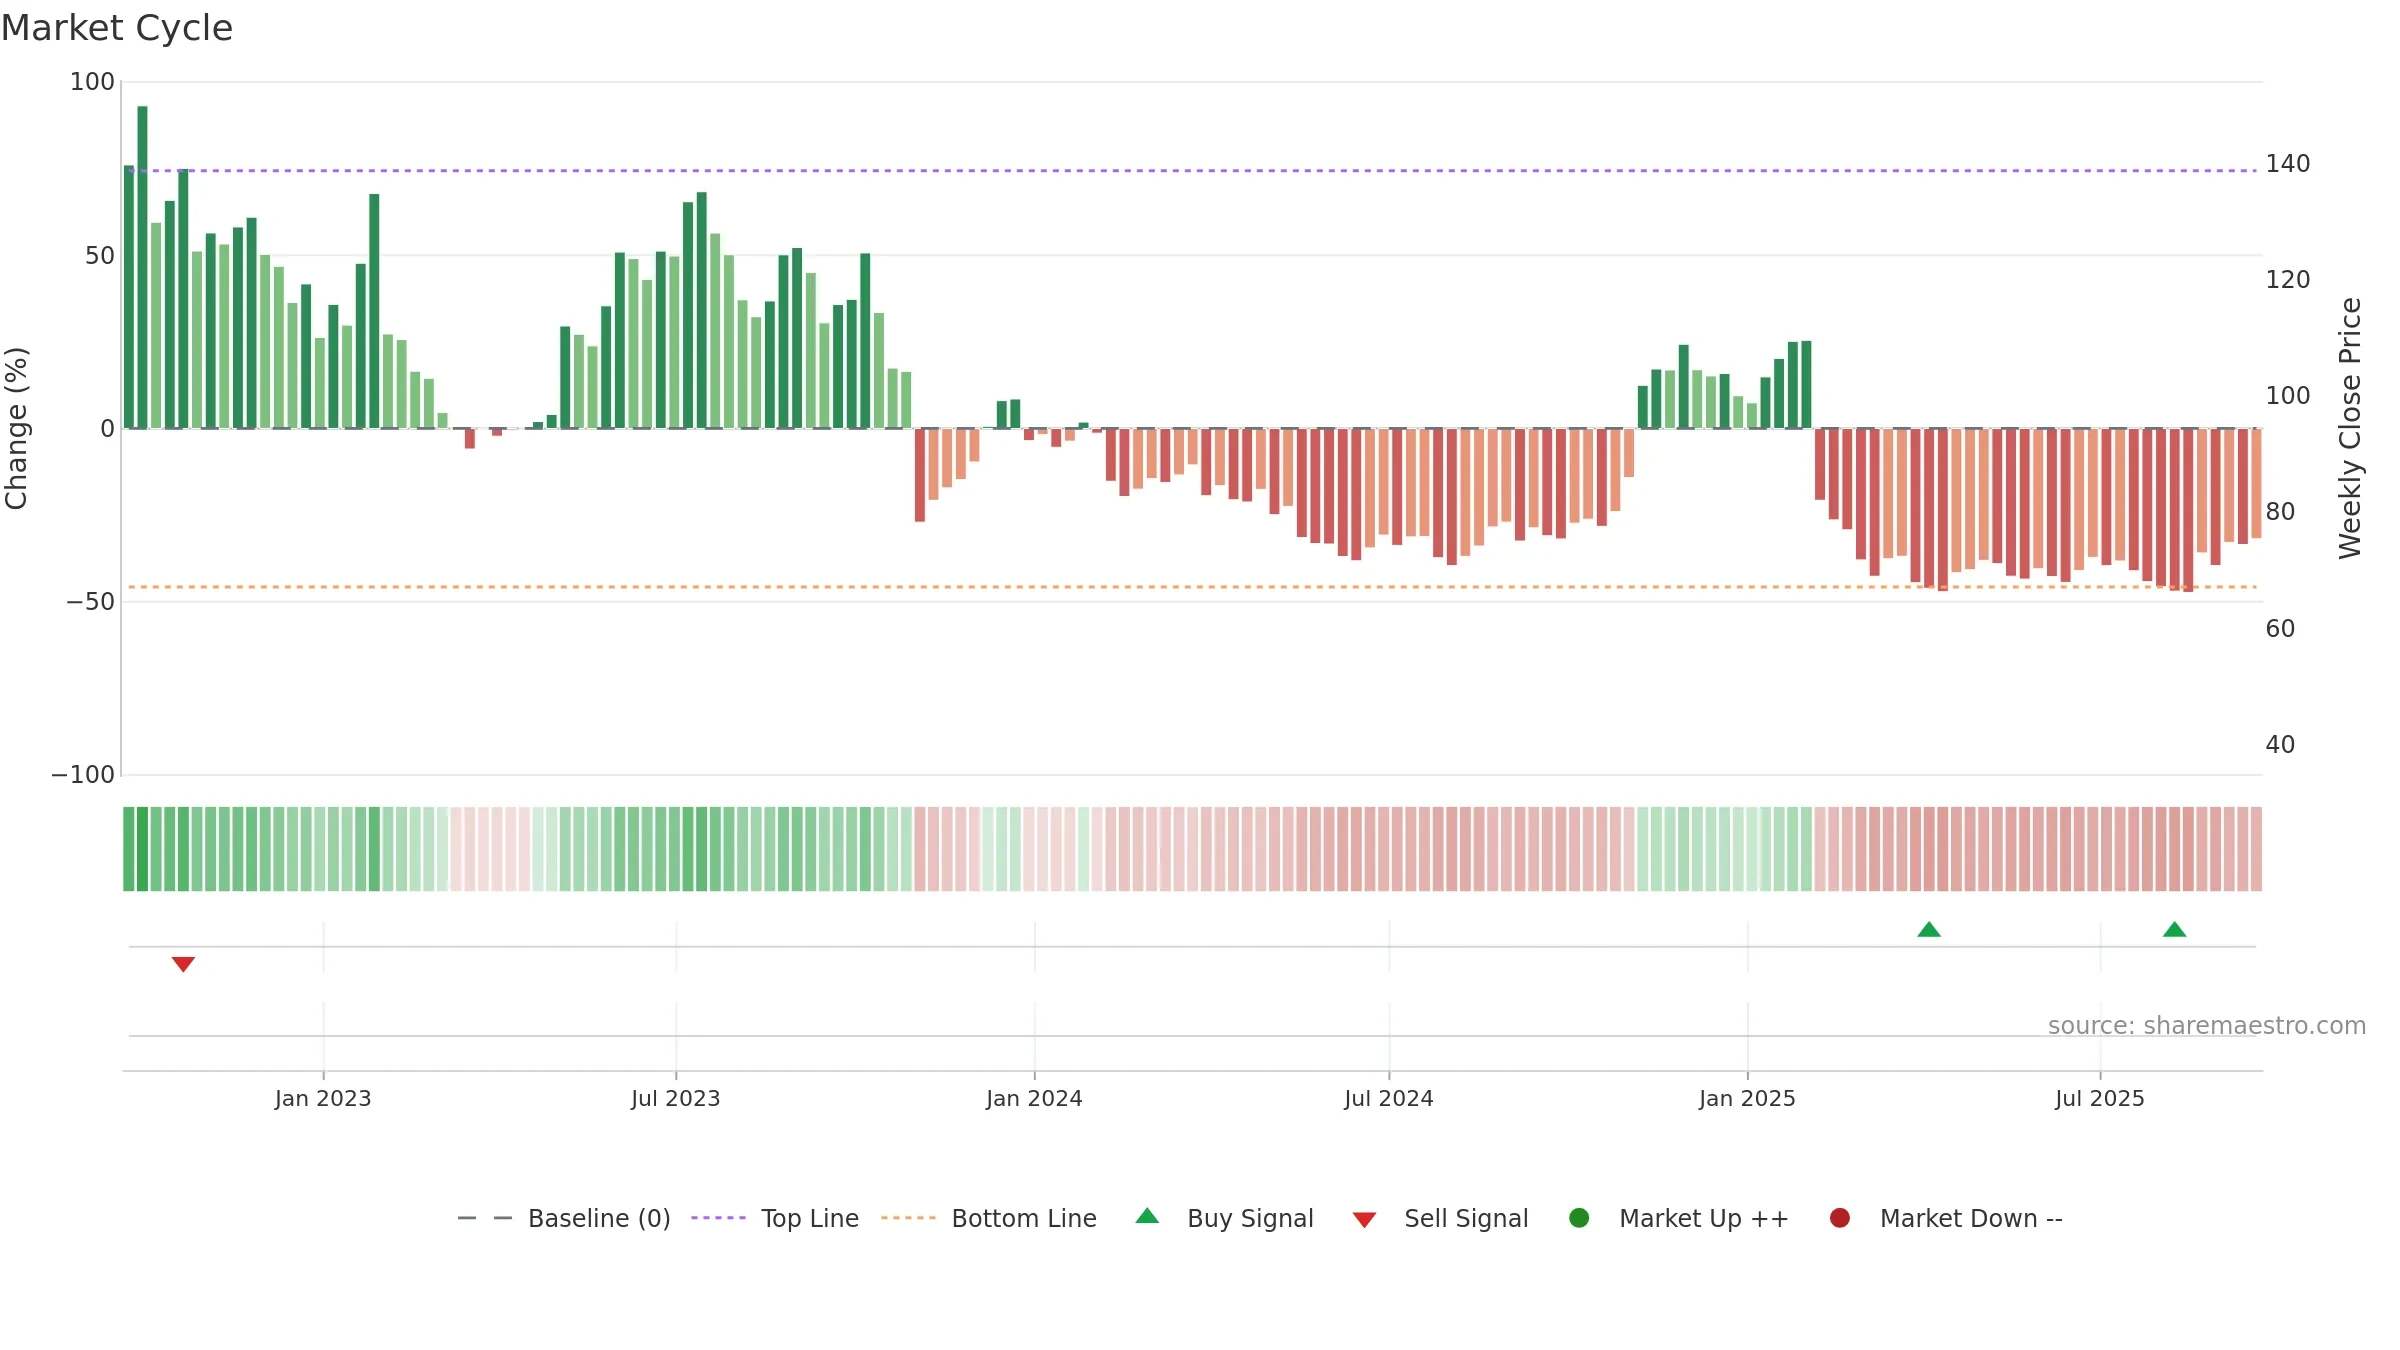Select the buy signal marker near April 2025
The width and height of the screenshot is (2400, 1350).
point(1929,930)
